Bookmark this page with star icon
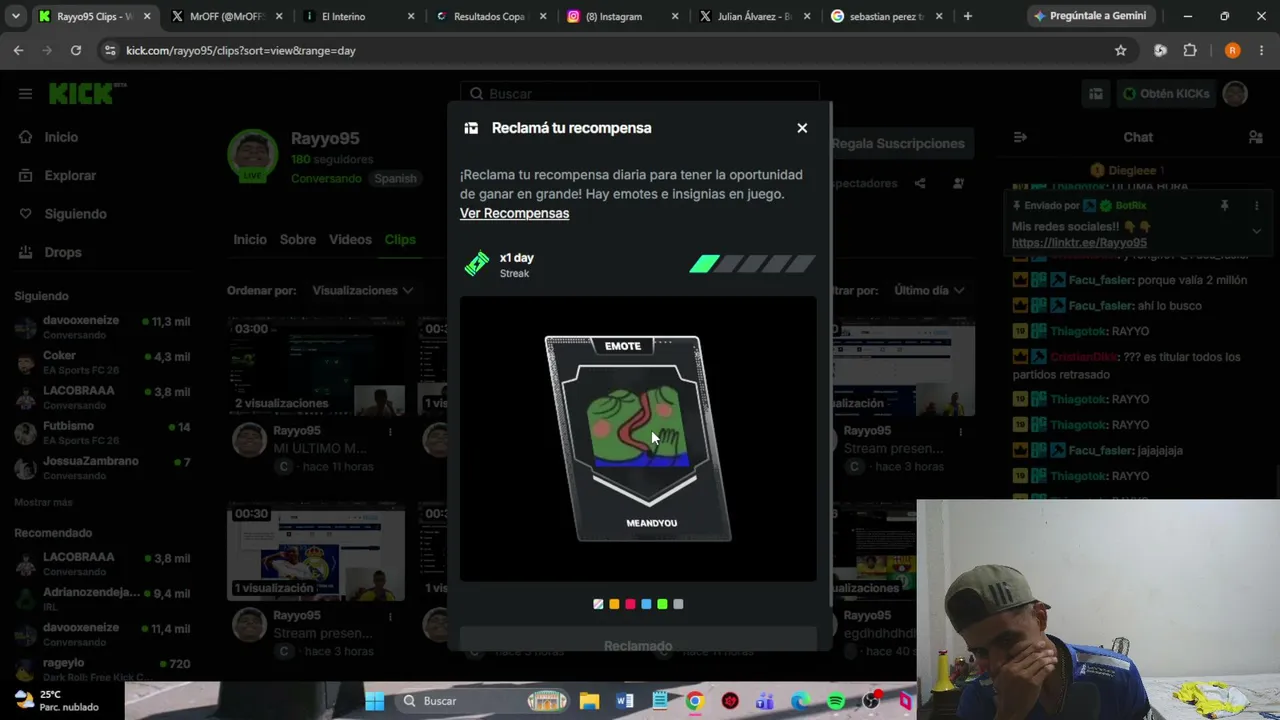 [1121, 50]
